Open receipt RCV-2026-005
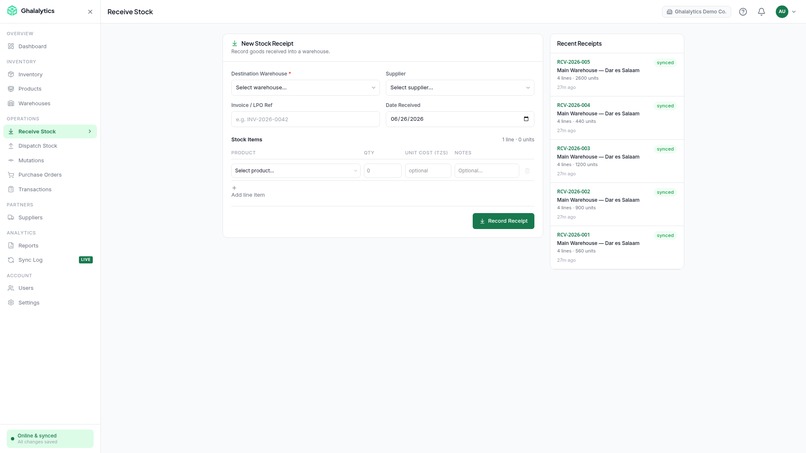Image resolution: width=806 pixels, height=453 pixels. point(617,75)
